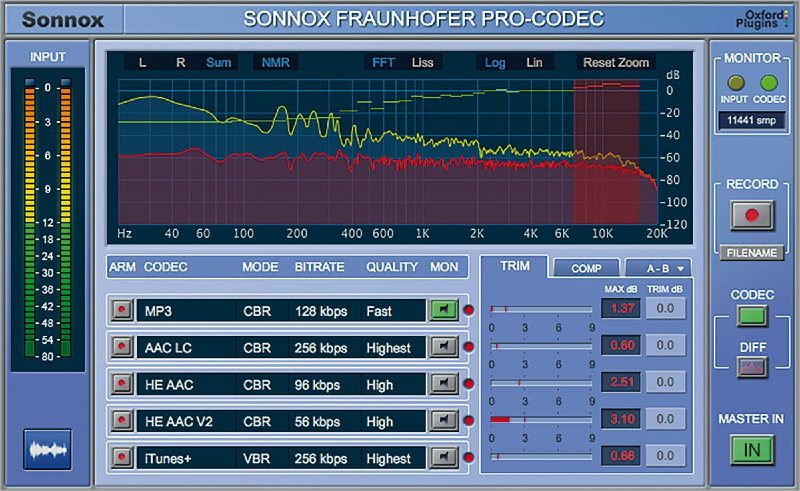Change 128 kbps bitrate of MP3

[x=323, y=310]
